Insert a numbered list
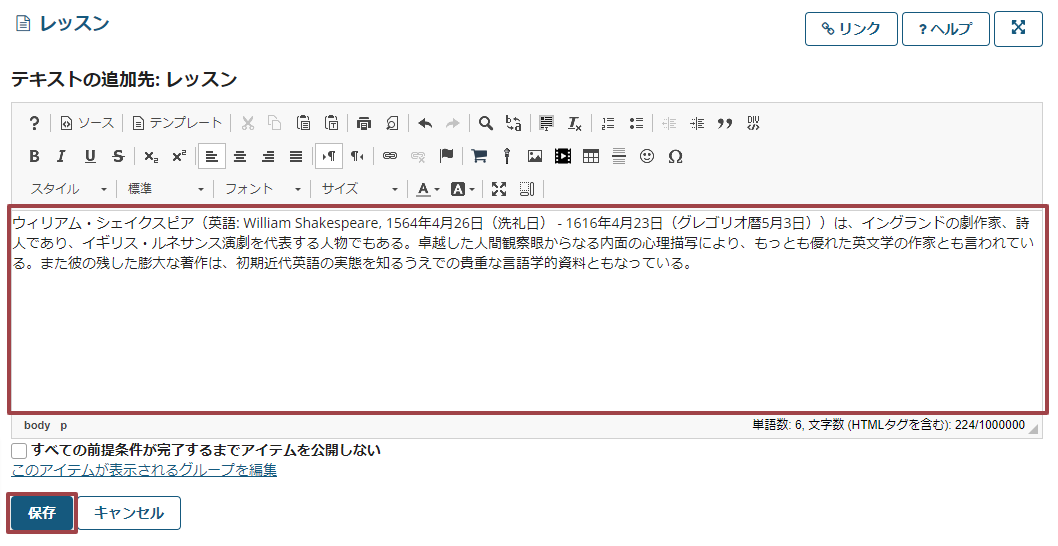The height and width of the screenshot is (546, 1058). (608, 123)
